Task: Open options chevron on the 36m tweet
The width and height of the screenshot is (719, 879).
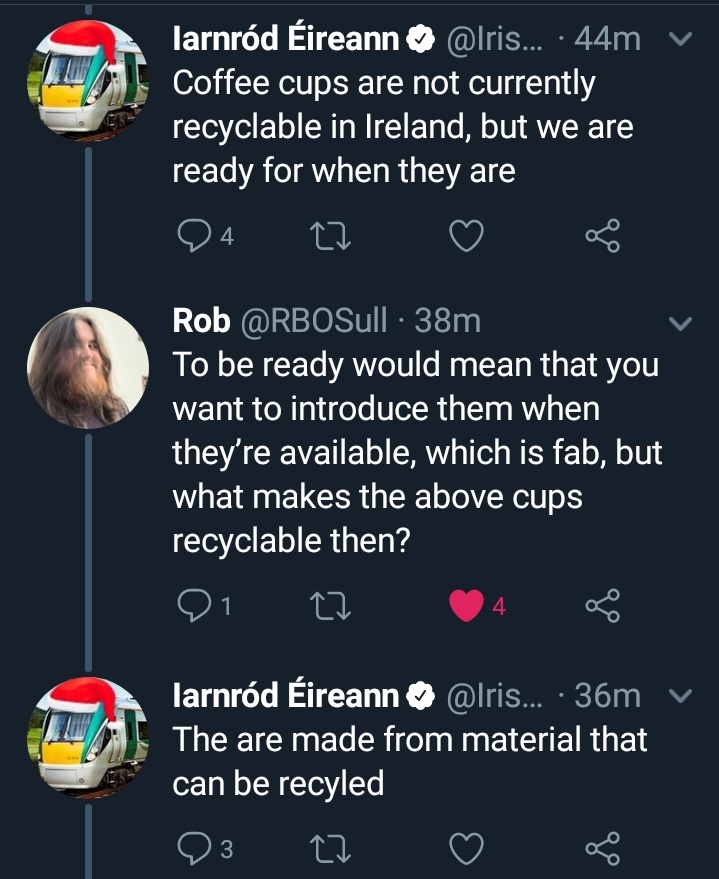Action: coord(680,696)
